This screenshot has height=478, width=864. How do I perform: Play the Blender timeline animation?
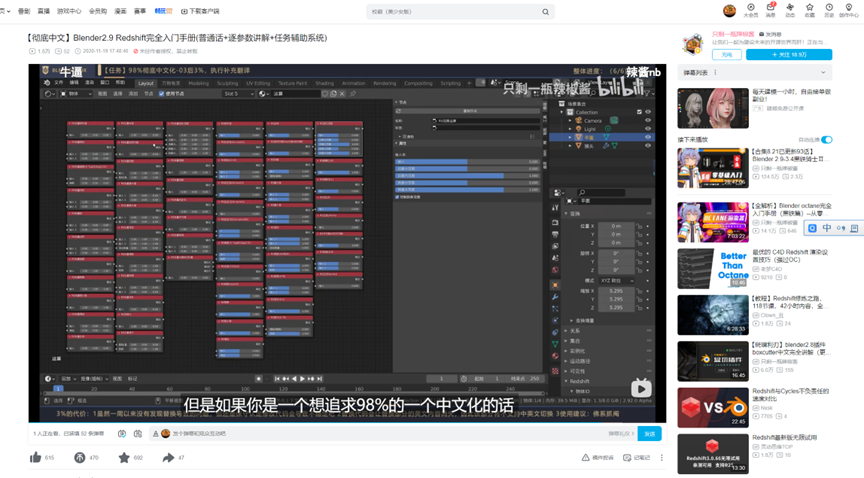tap(302, 379)
